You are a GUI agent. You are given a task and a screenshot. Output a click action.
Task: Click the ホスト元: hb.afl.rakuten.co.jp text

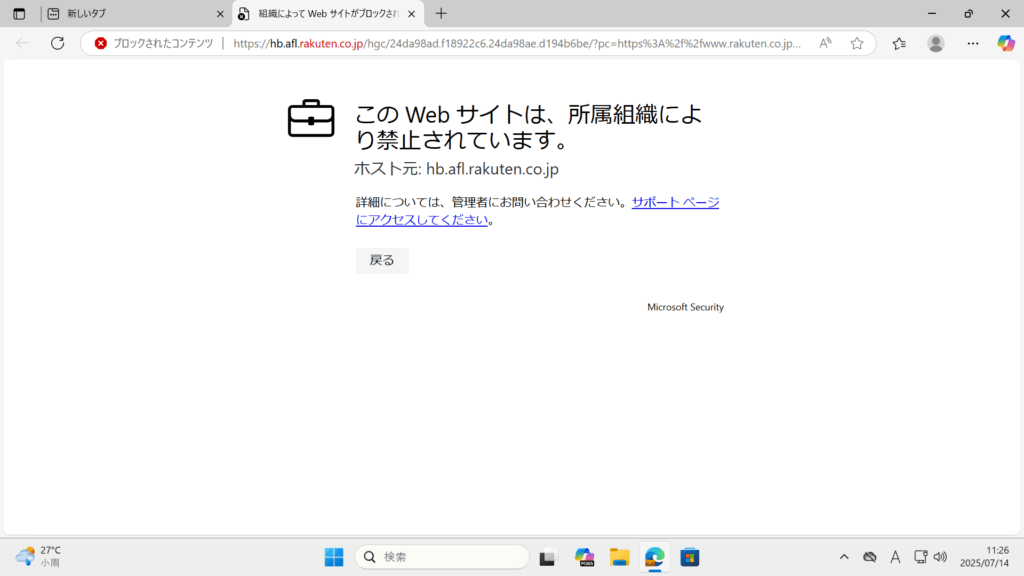tap(456, 169)
